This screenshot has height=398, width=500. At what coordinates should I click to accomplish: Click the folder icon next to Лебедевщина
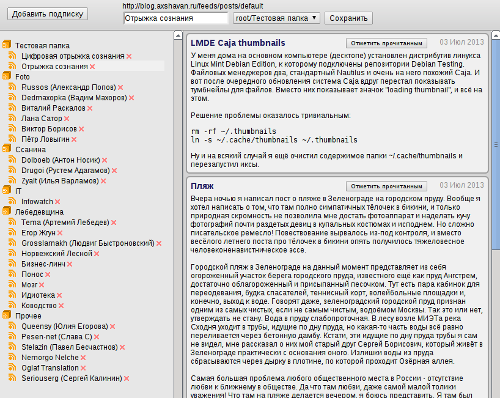[6, 211]
